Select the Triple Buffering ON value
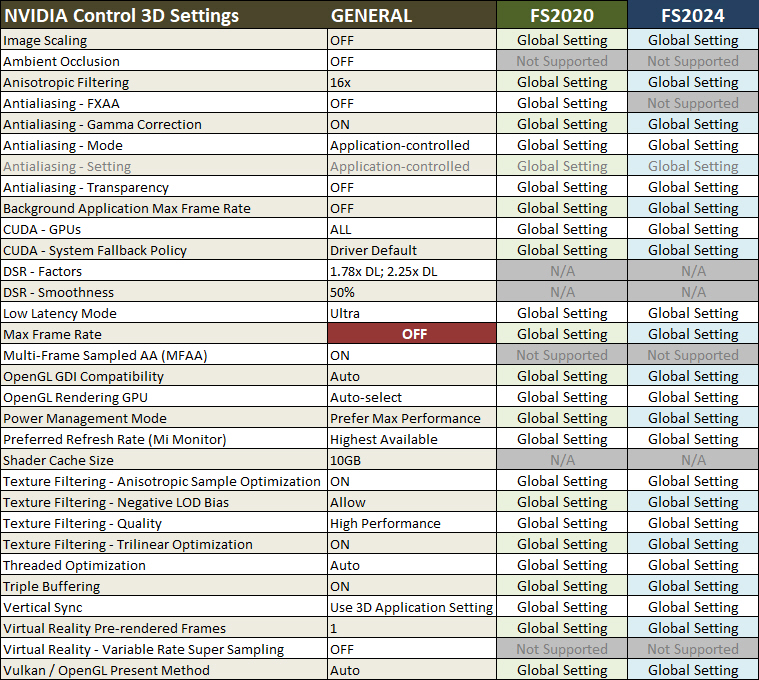 pos(340,586)
